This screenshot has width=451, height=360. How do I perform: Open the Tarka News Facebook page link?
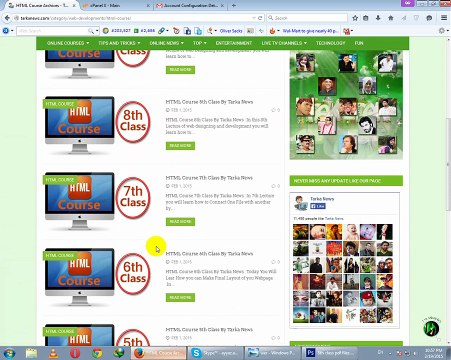click(x=322, y=199)
